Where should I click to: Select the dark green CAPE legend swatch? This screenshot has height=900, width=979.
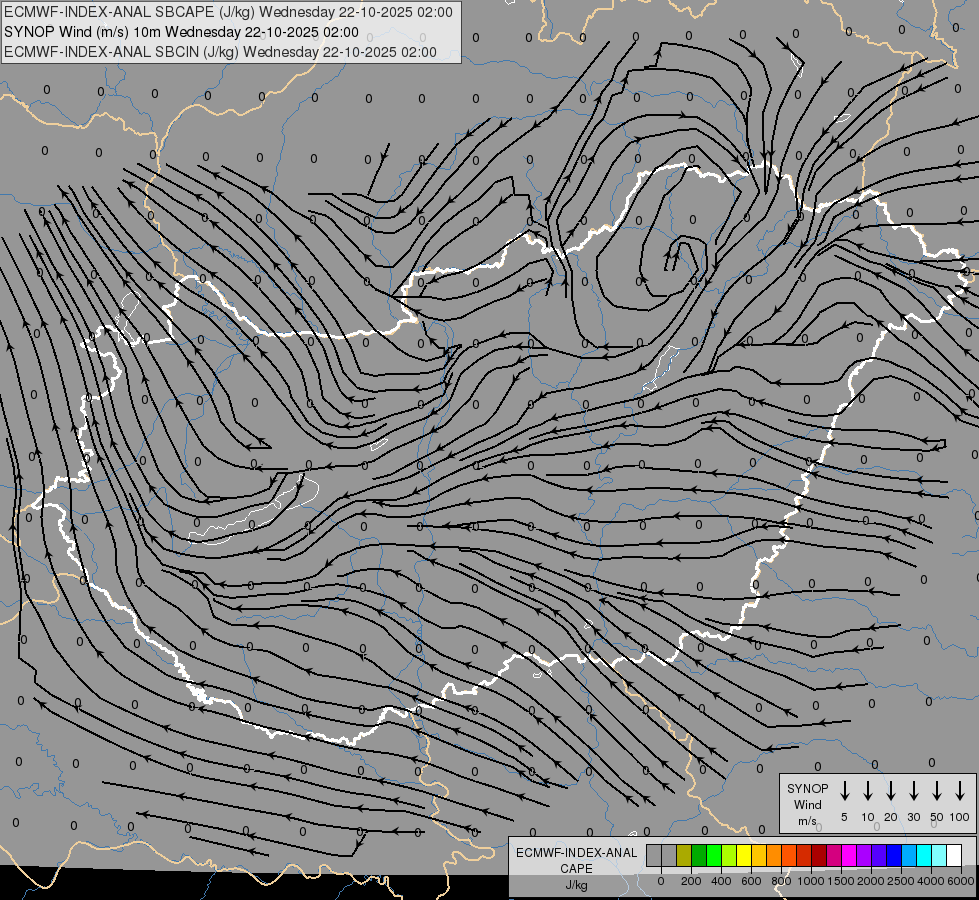pyautogui.click(x=699, y=855)
